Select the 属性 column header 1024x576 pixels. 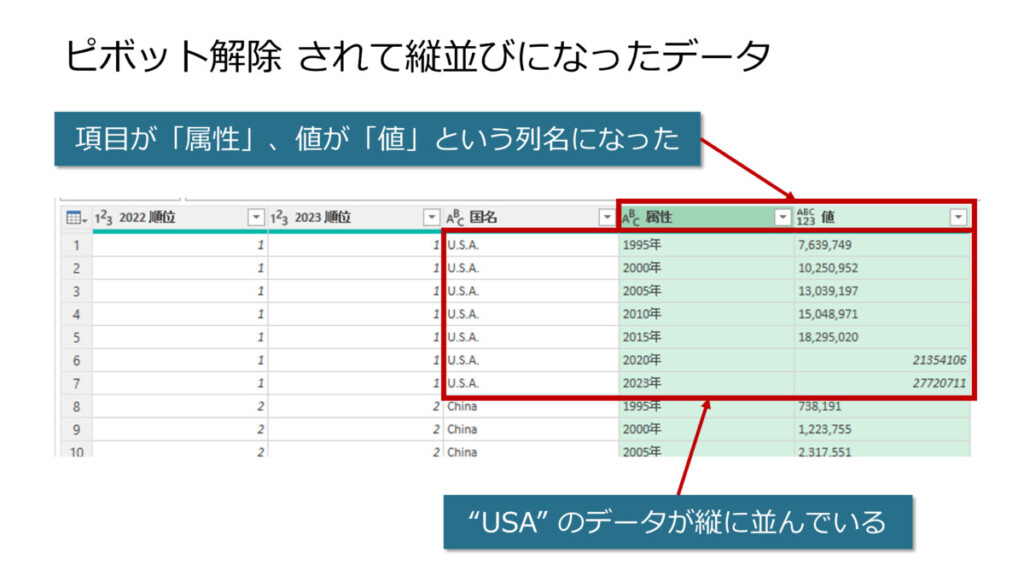pos(700,217)
